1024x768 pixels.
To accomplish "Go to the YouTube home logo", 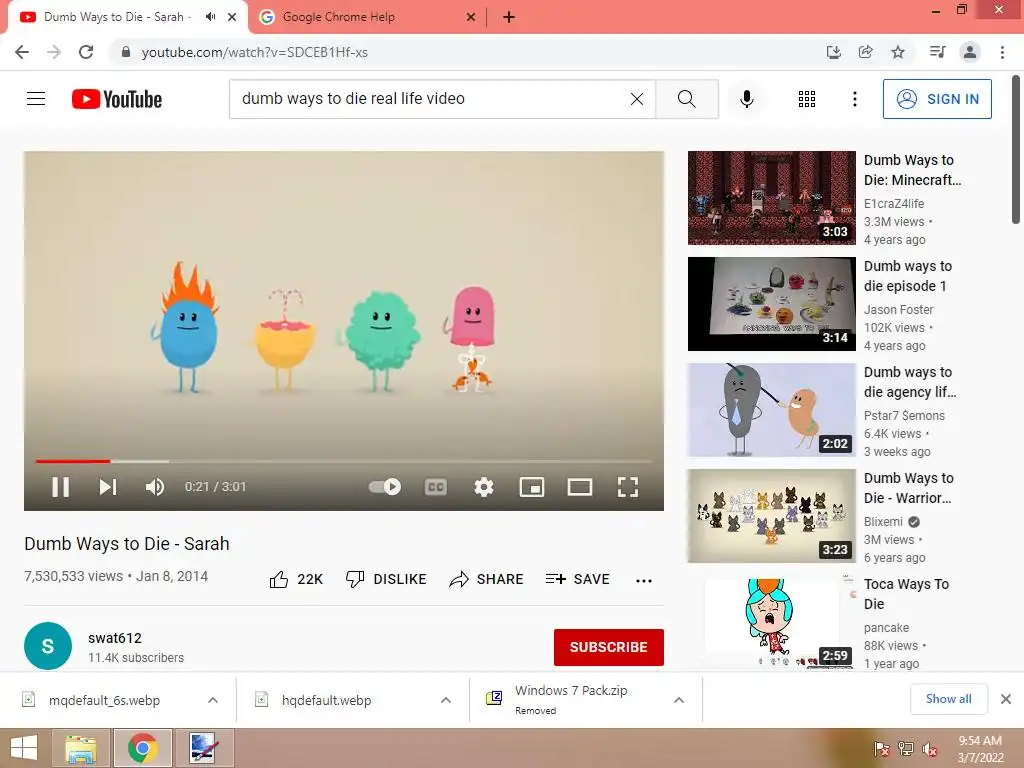I will tap(117, 99).
